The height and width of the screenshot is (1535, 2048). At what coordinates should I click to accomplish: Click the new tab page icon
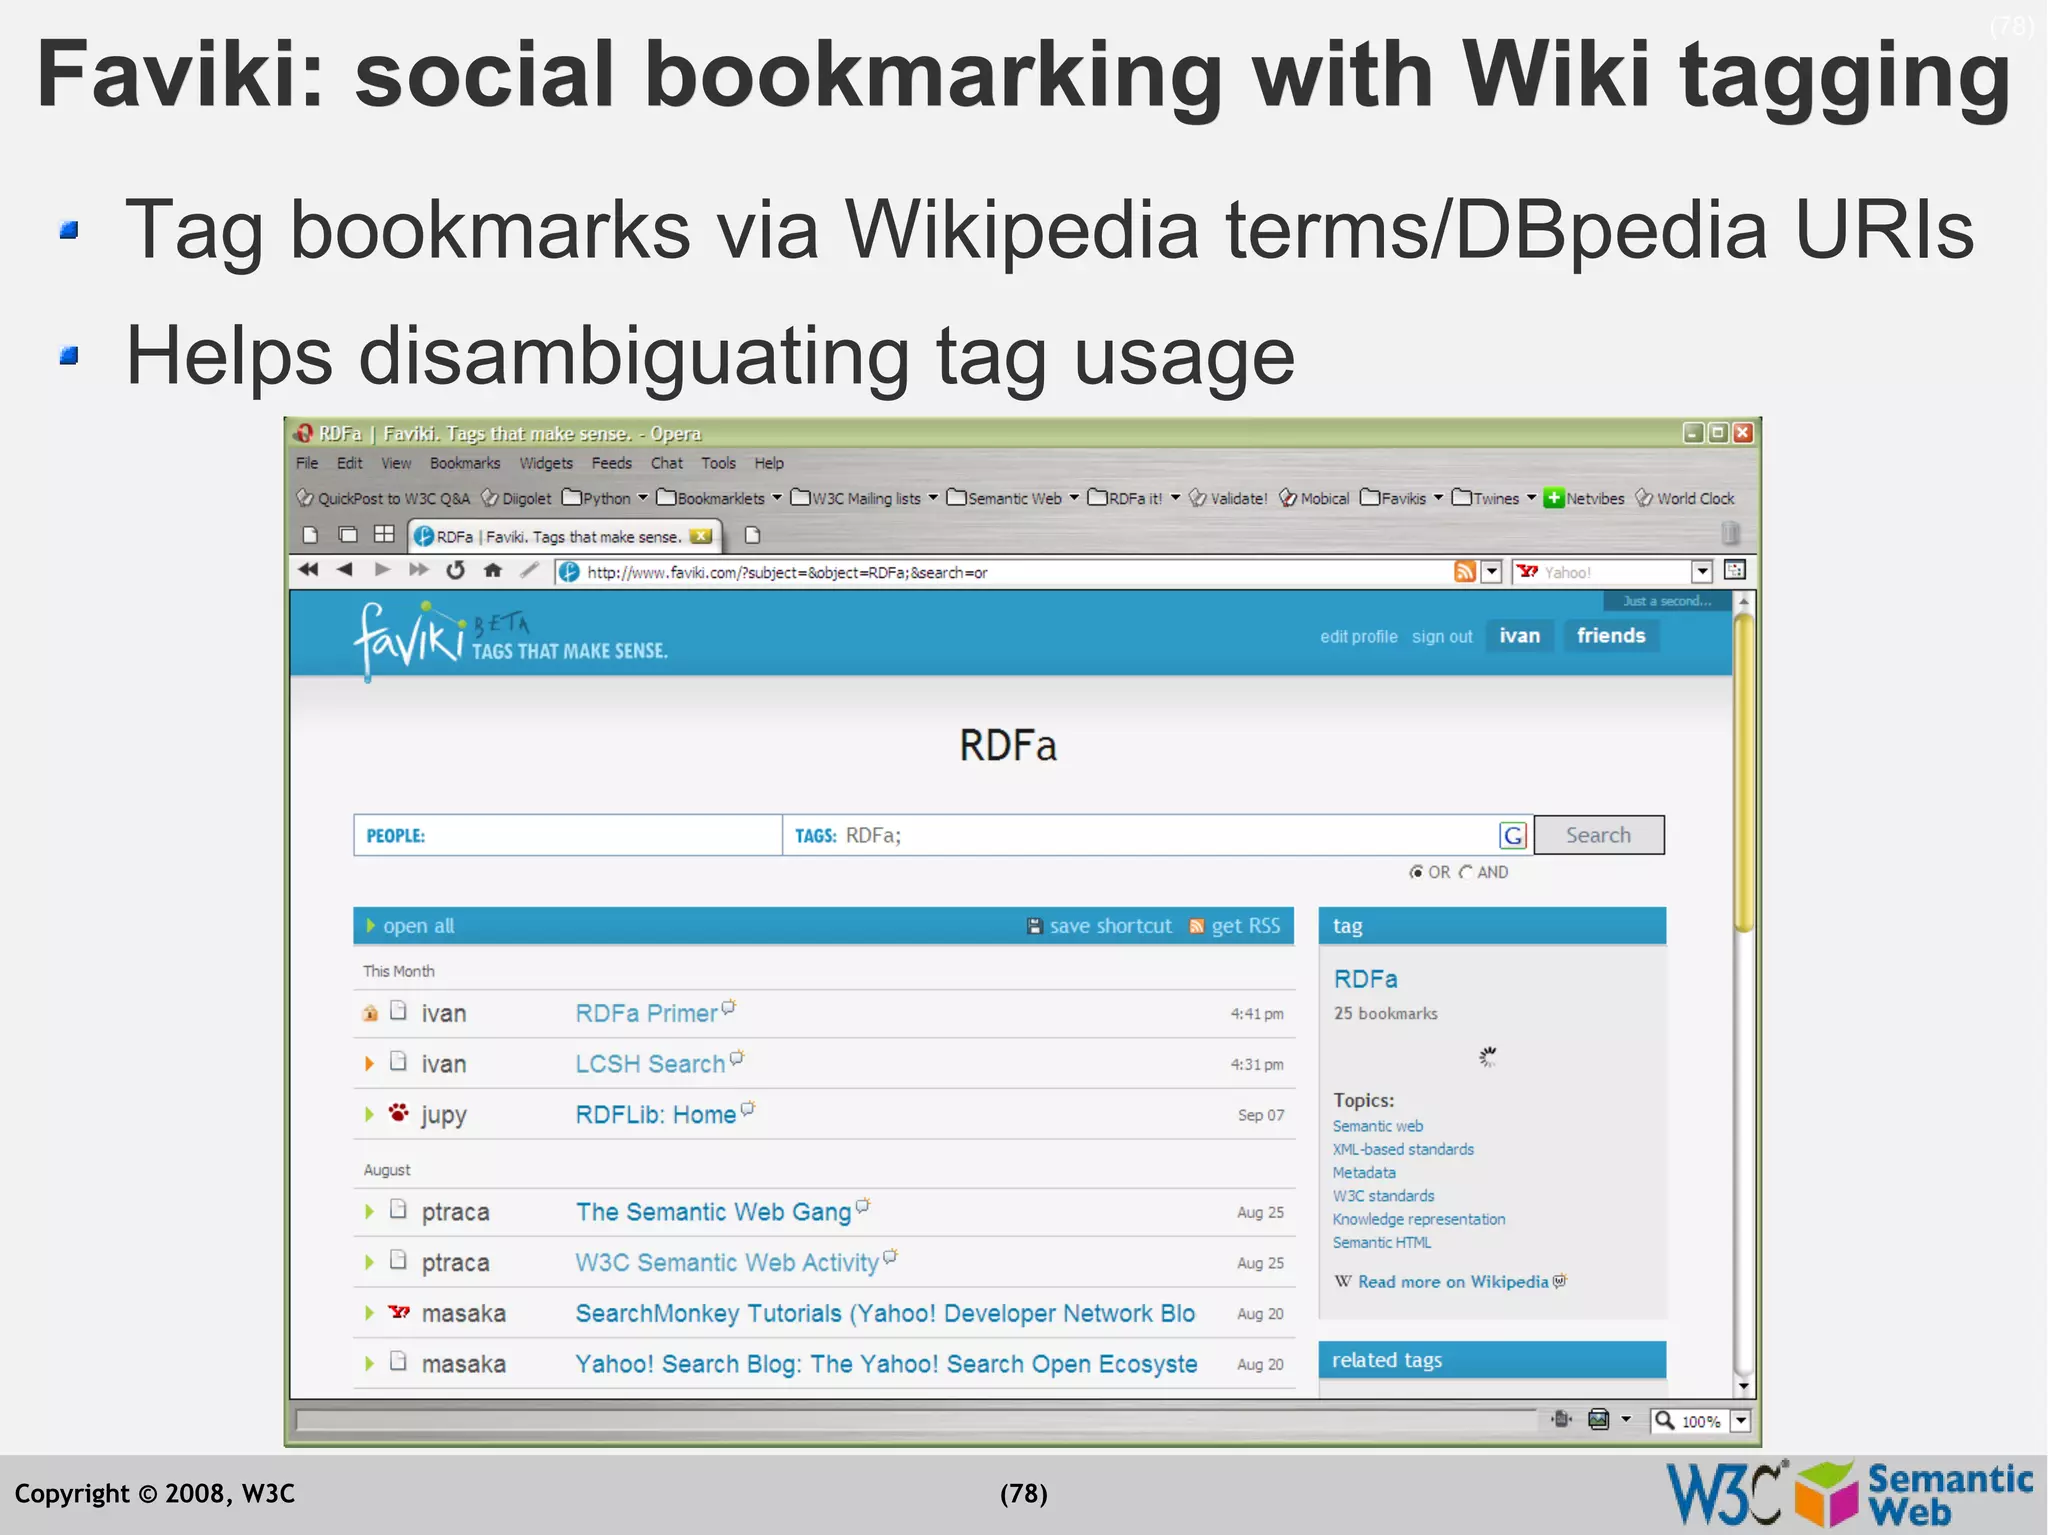pos(753,536)
